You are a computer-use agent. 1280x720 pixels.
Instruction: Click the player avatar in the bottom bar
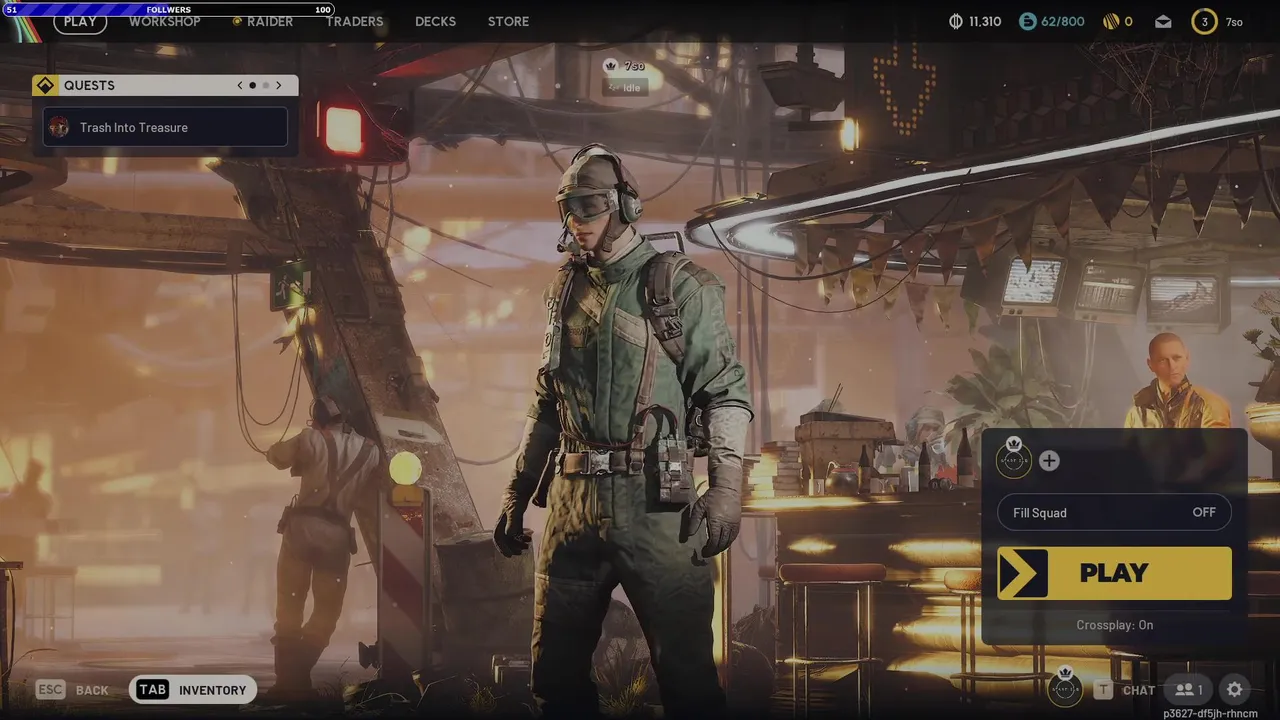(x=1065, y=688)
